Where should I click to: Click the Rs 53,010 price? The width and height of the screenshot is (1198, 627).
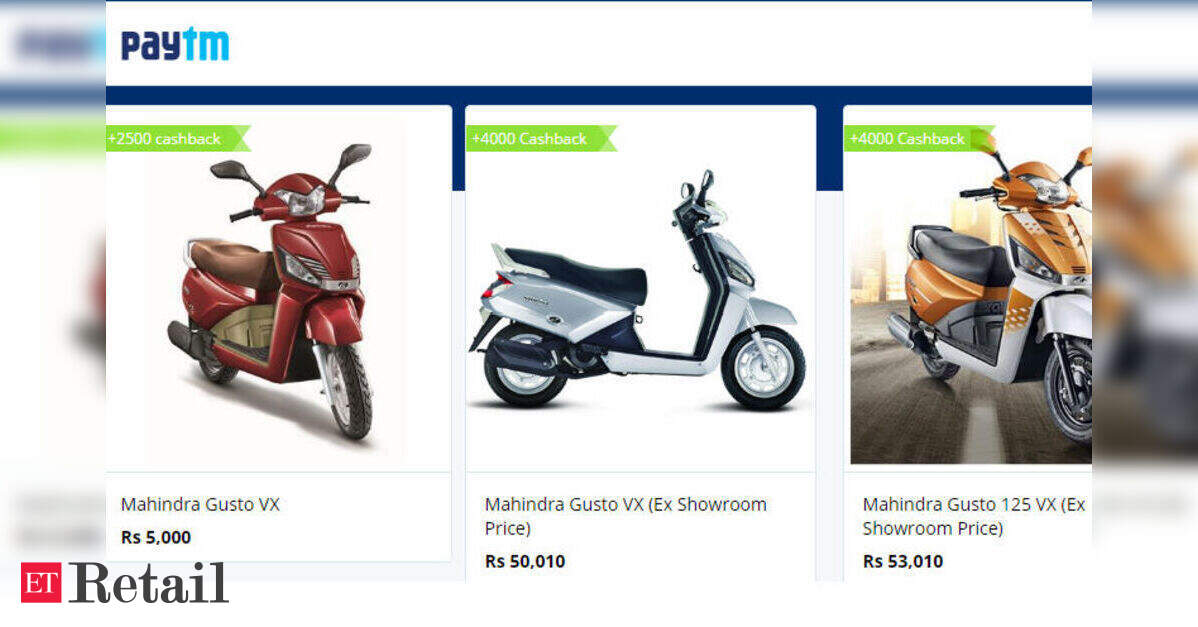point(902,561)
